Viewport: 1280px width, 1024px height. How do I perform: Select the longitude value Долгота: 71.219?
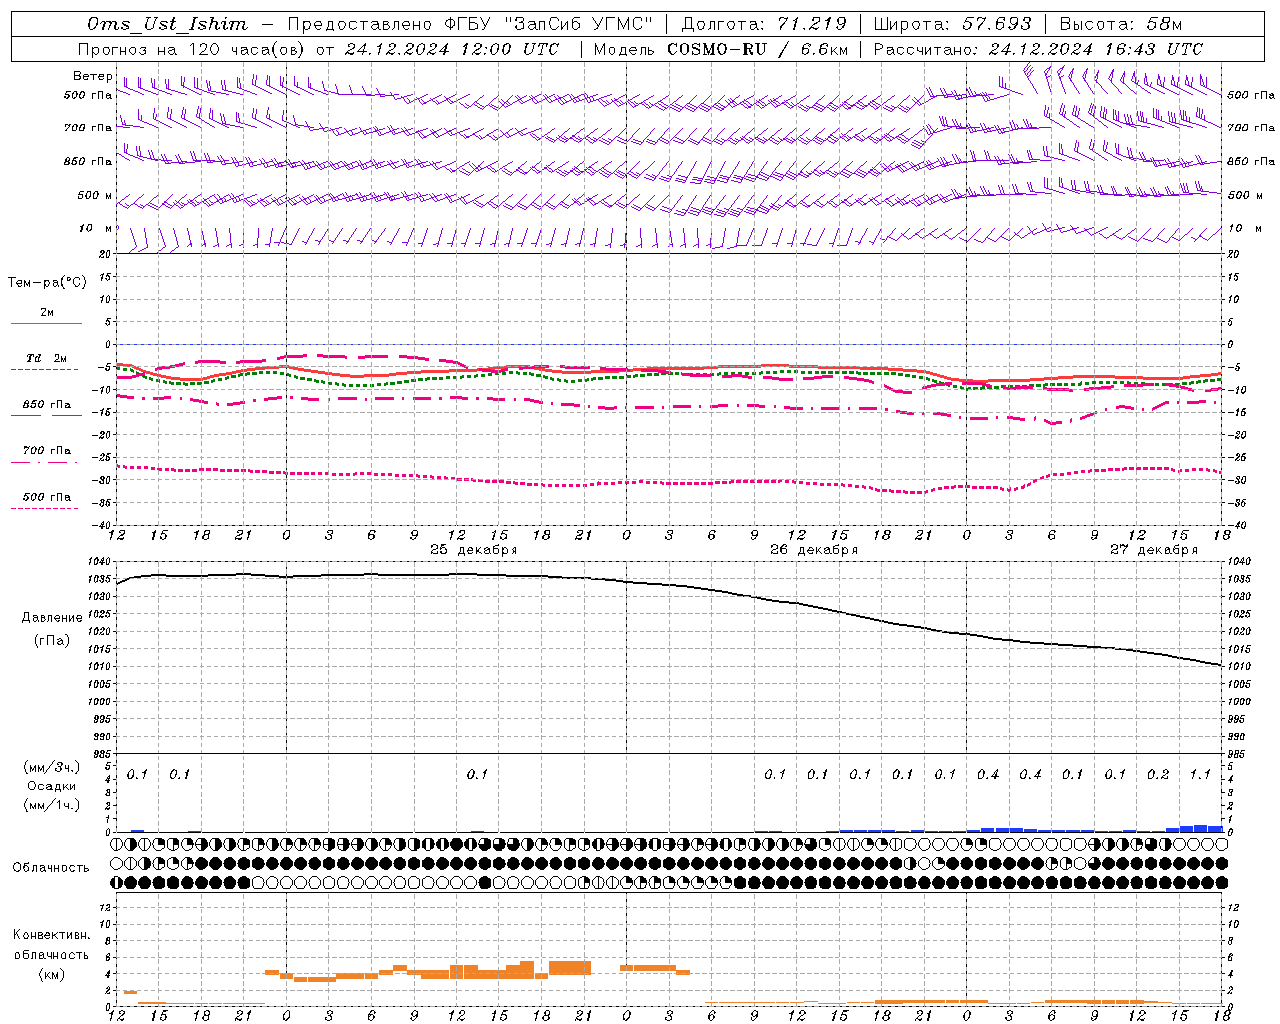pyautogui.click(x=764, y=24)
